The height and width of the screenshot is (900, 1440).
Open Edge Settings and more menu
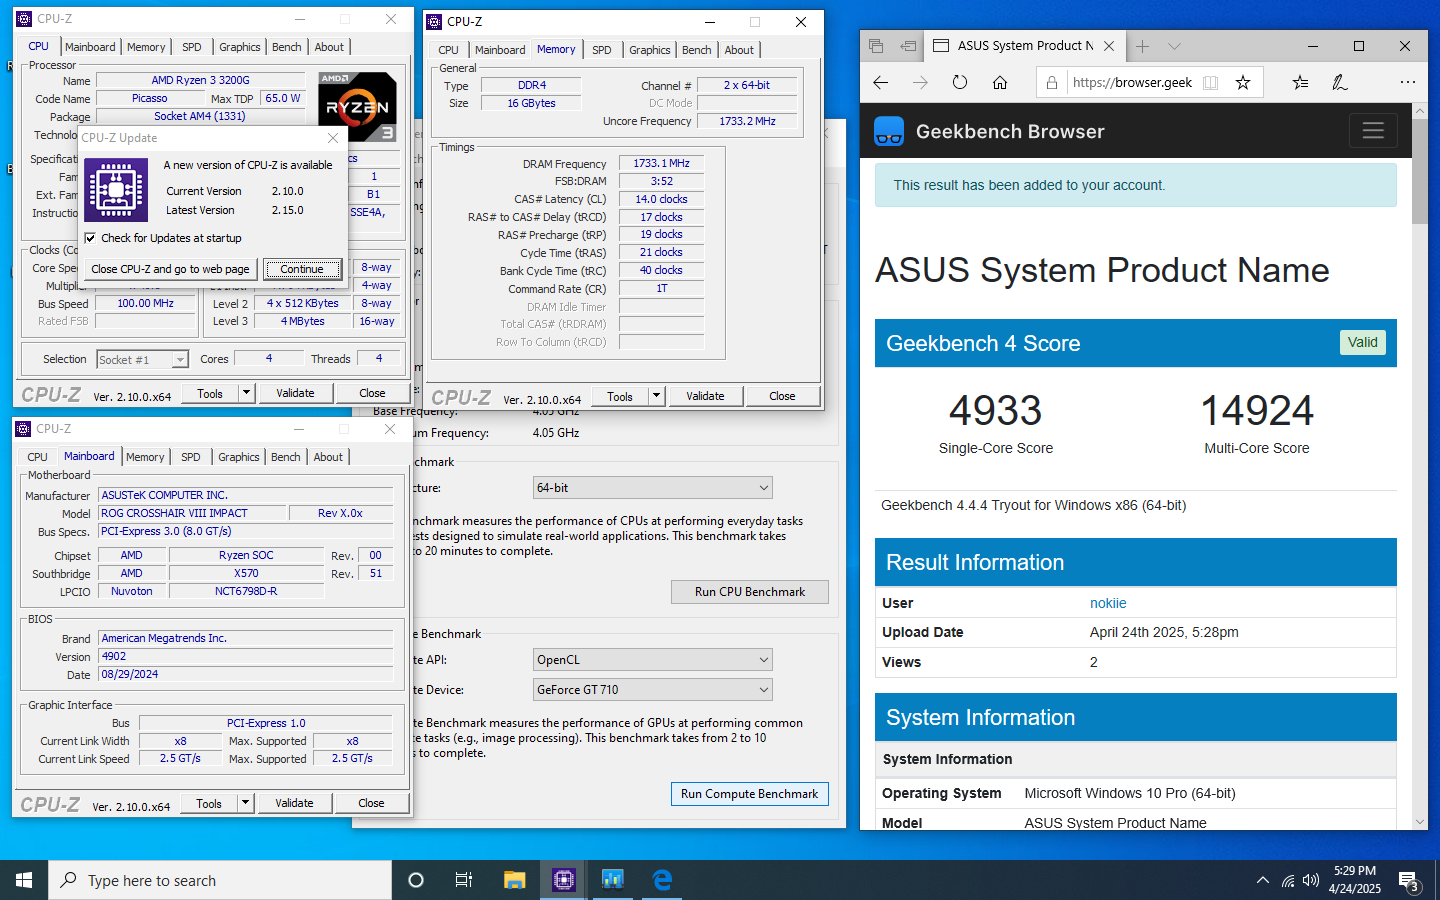(1408, 83)
